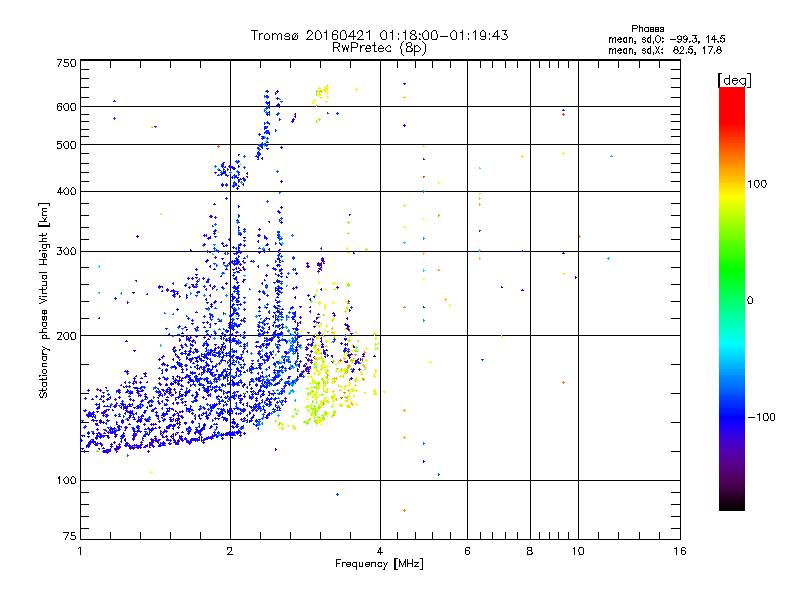Click the blue point cluster near 430 km
Viewport: 800px width, 600px height.
pyautogui.click(x=231, y=174)
